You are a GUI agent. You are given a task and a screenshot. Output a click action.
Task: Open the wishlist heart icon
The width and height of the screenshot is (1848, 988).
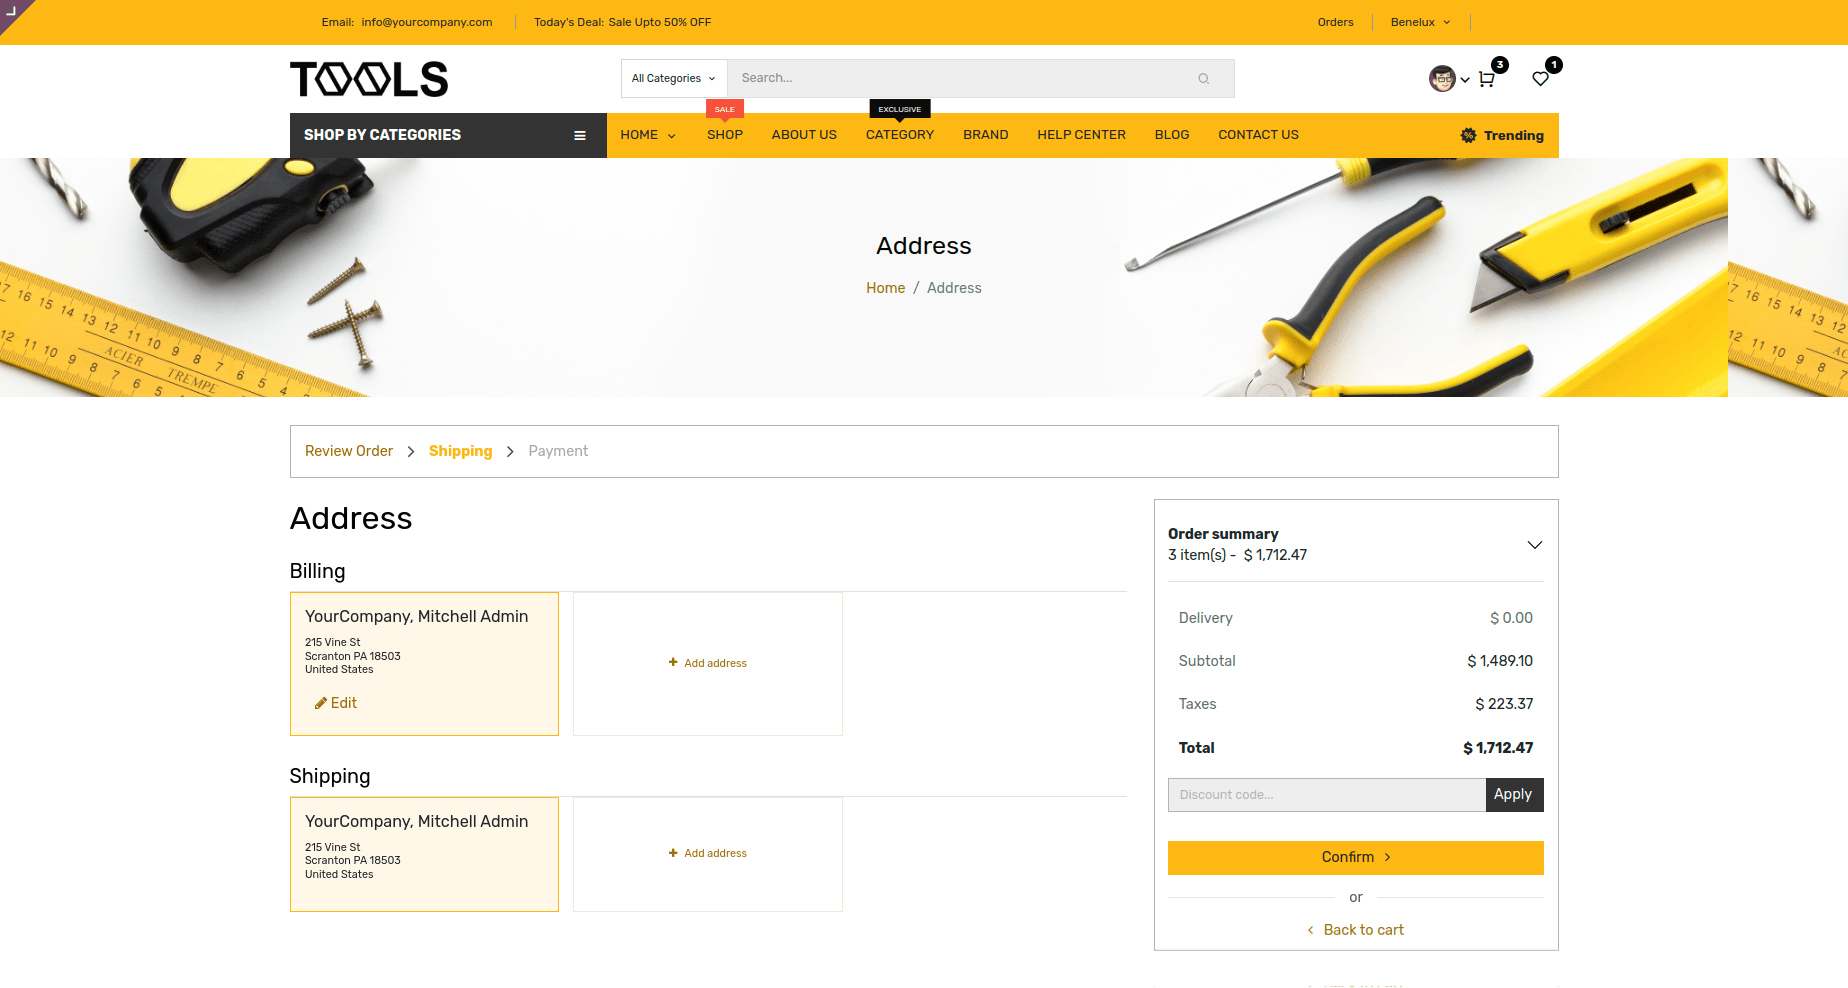[1540, 79]
